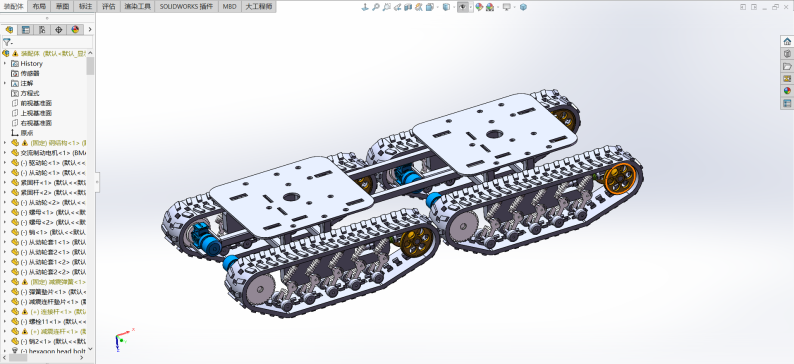Open the feature tree filter dropdown
Viewport: 794px width, 364px height.
[8, 43]
